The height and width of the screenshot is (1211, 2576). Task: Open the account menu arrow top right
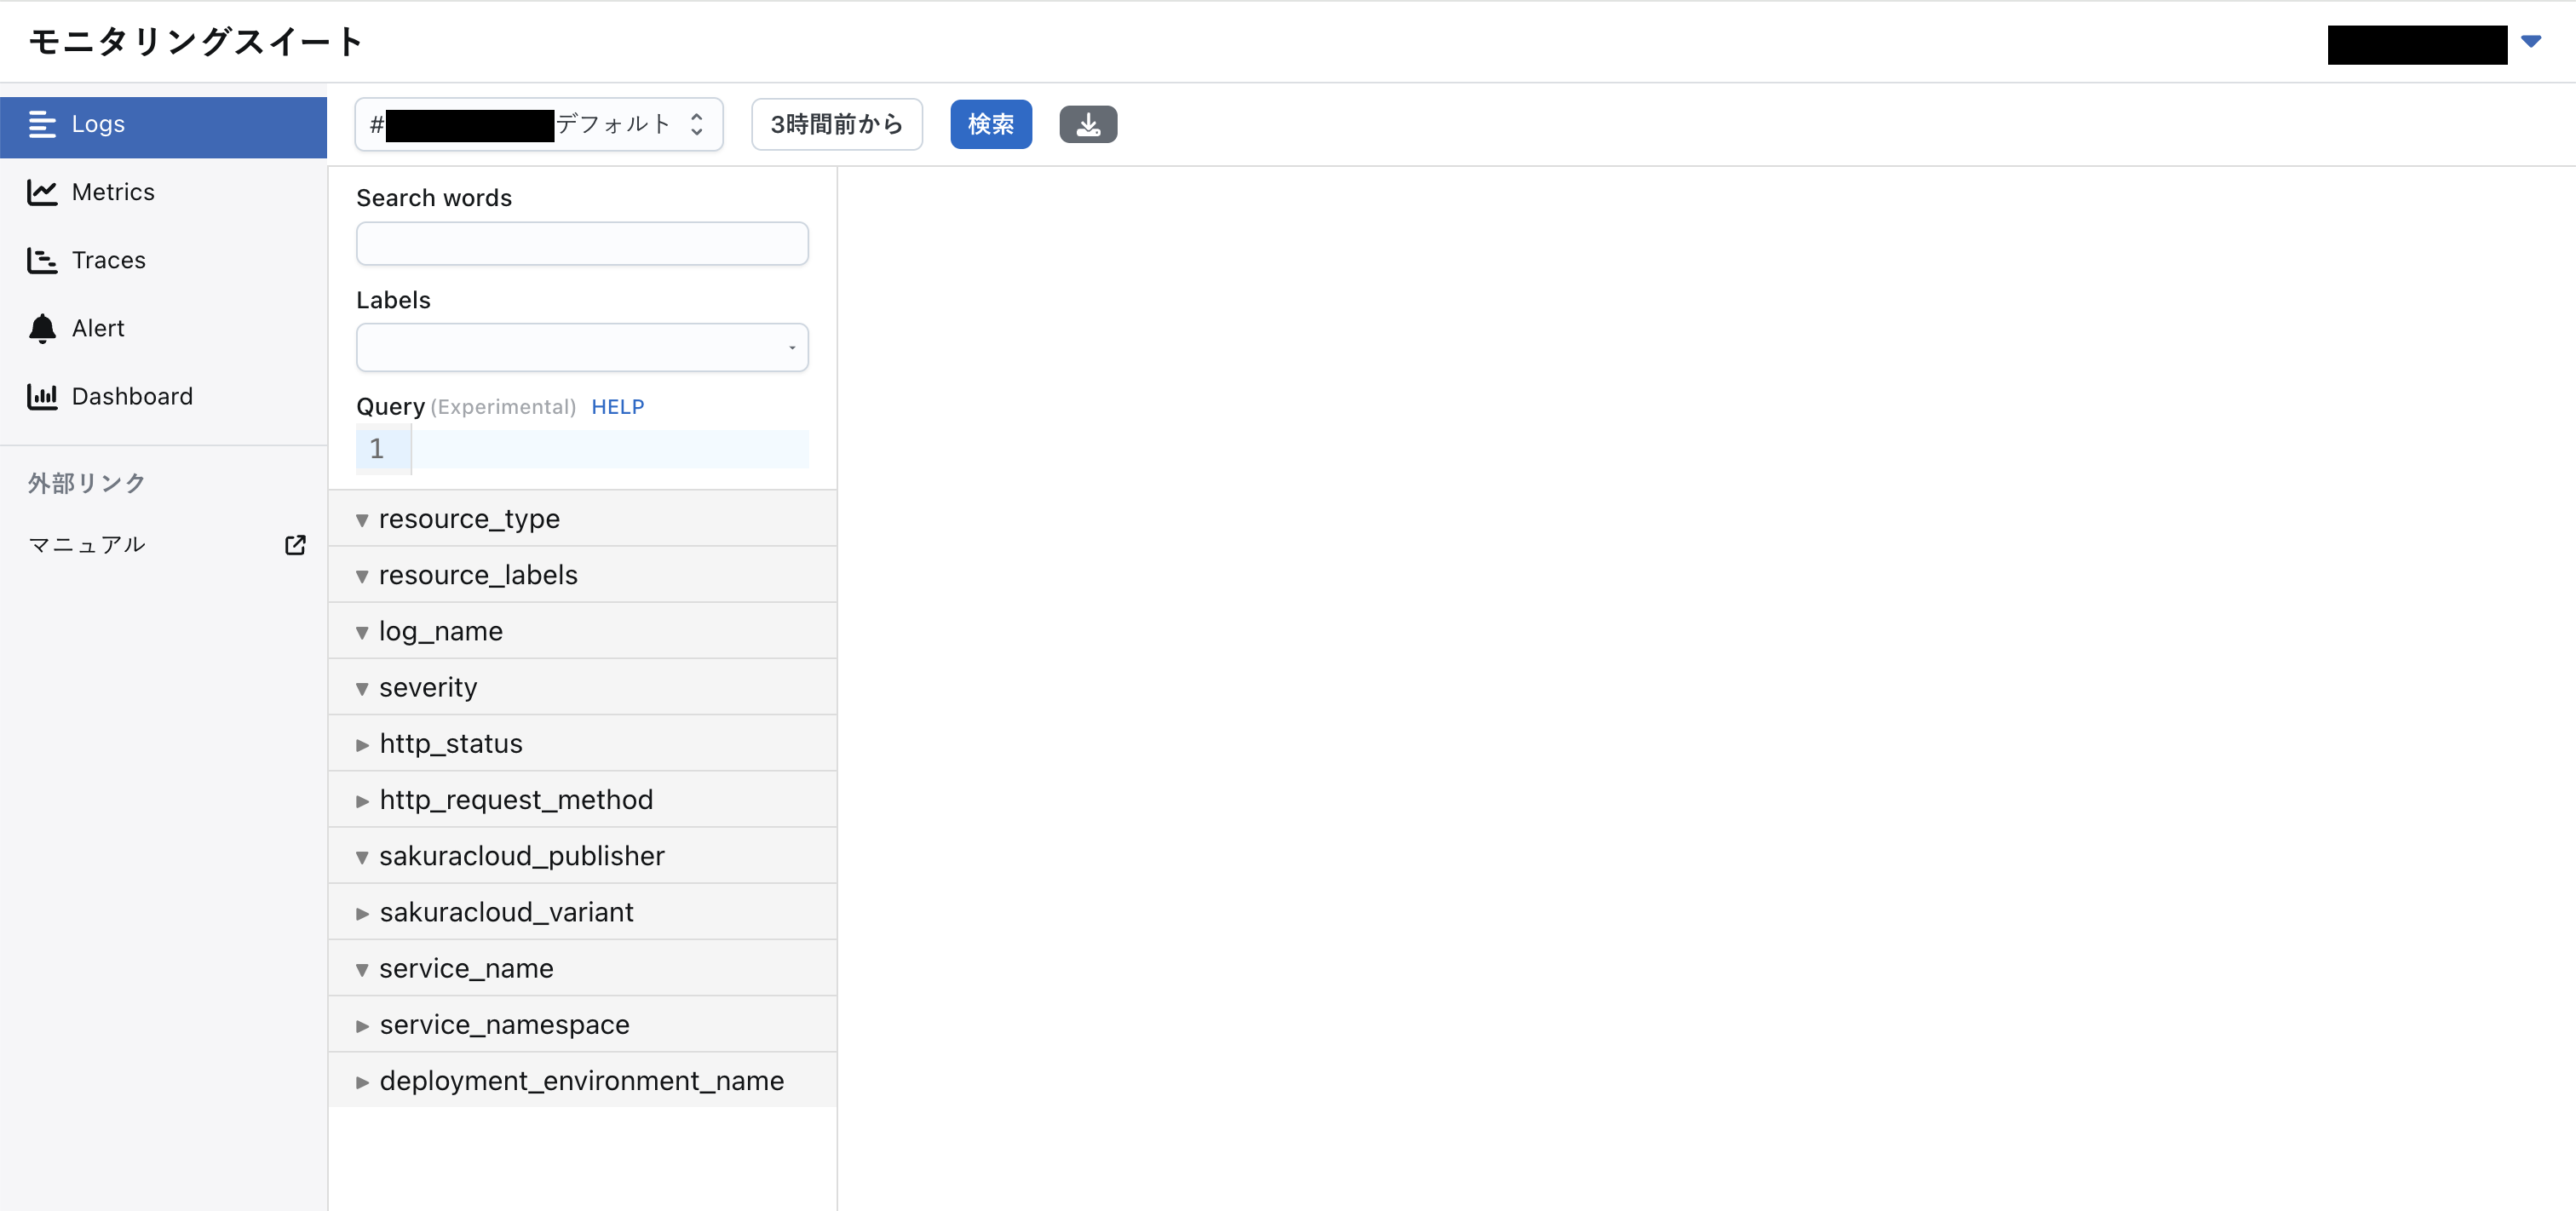(x=2531, y=42)
